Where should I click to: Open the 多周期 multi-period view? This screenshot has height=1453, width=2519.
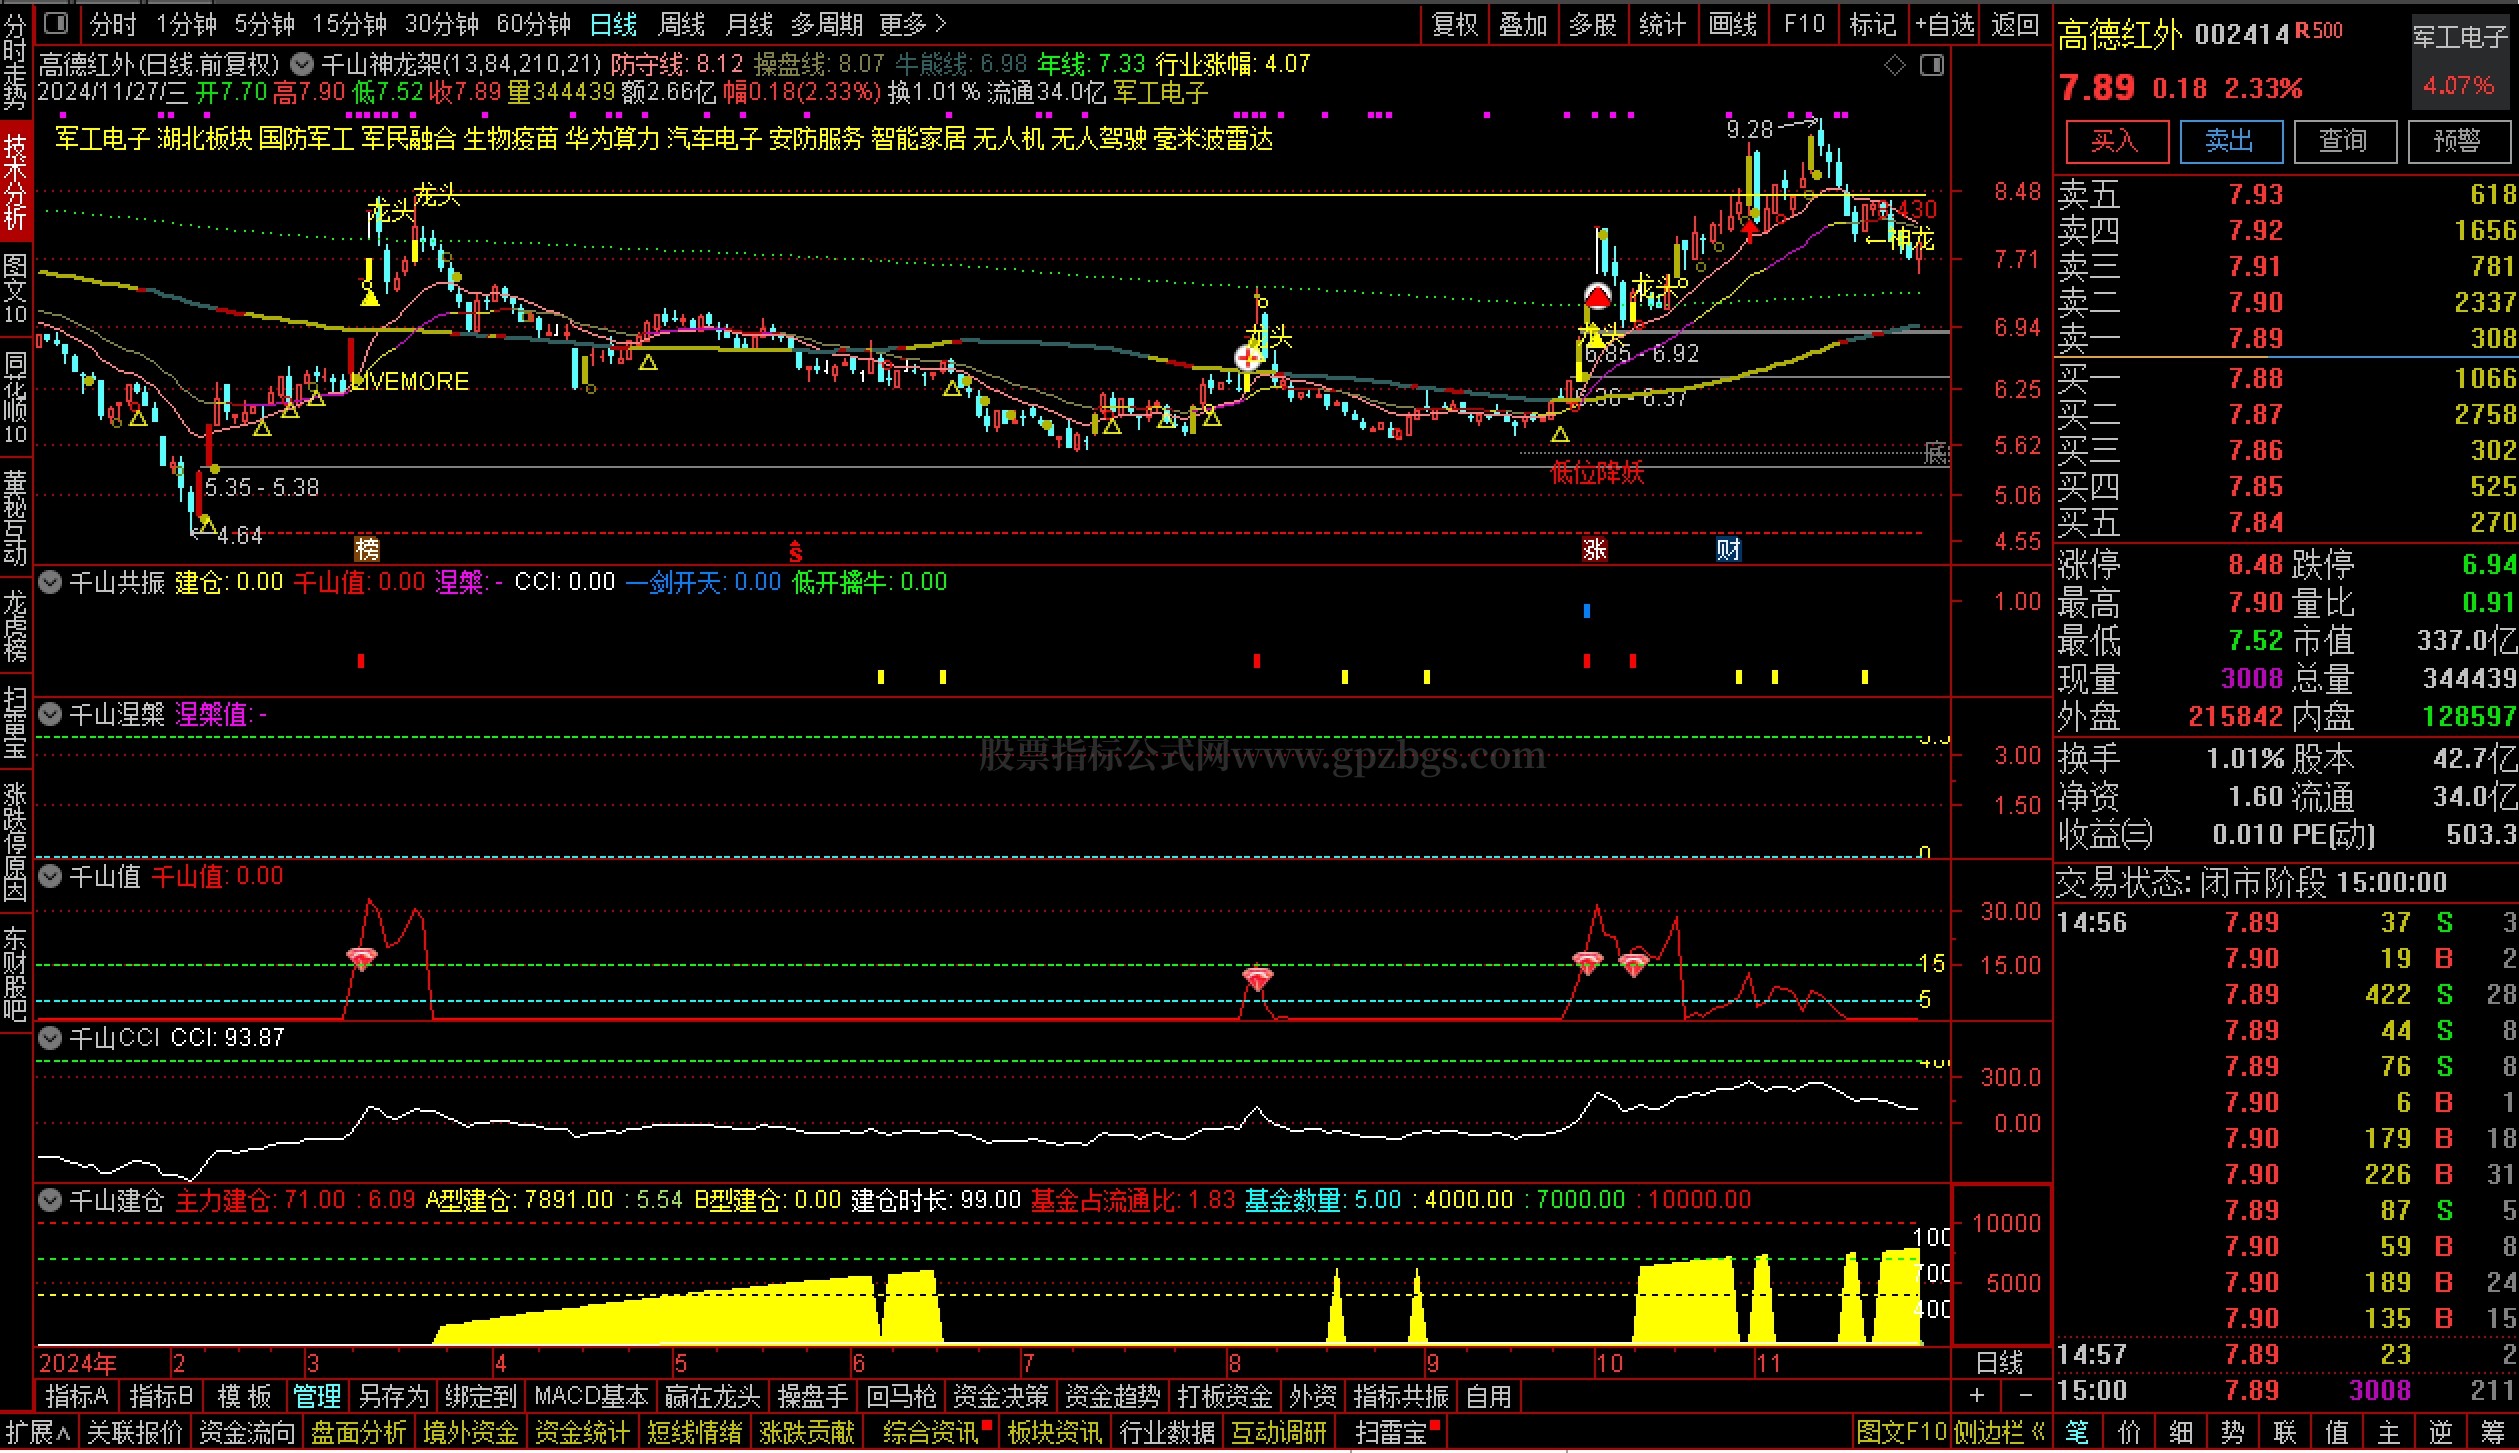pyautogui.click(x=826, y=24)
